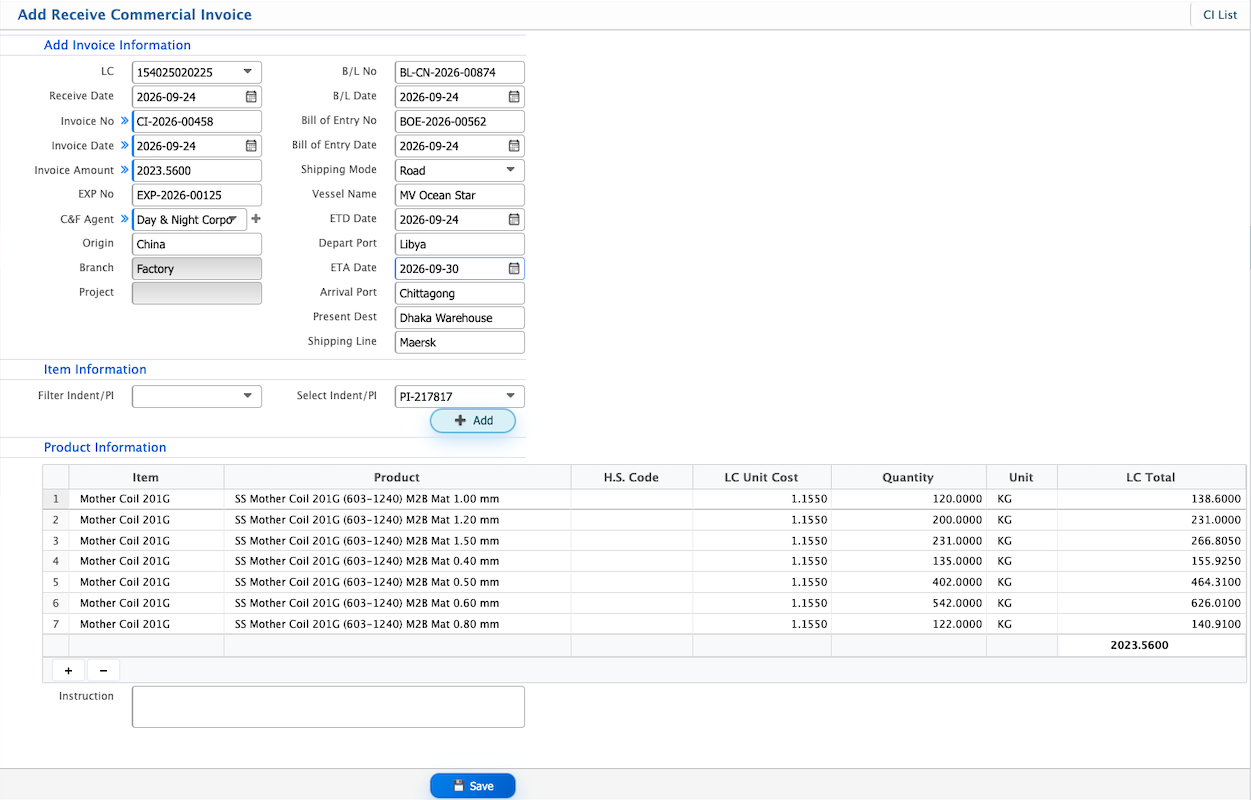Image resolution: width=1251 pixels, height=800 pixels.
Task: Open the Invoice Date calendar picker
Action: (251, 146)
